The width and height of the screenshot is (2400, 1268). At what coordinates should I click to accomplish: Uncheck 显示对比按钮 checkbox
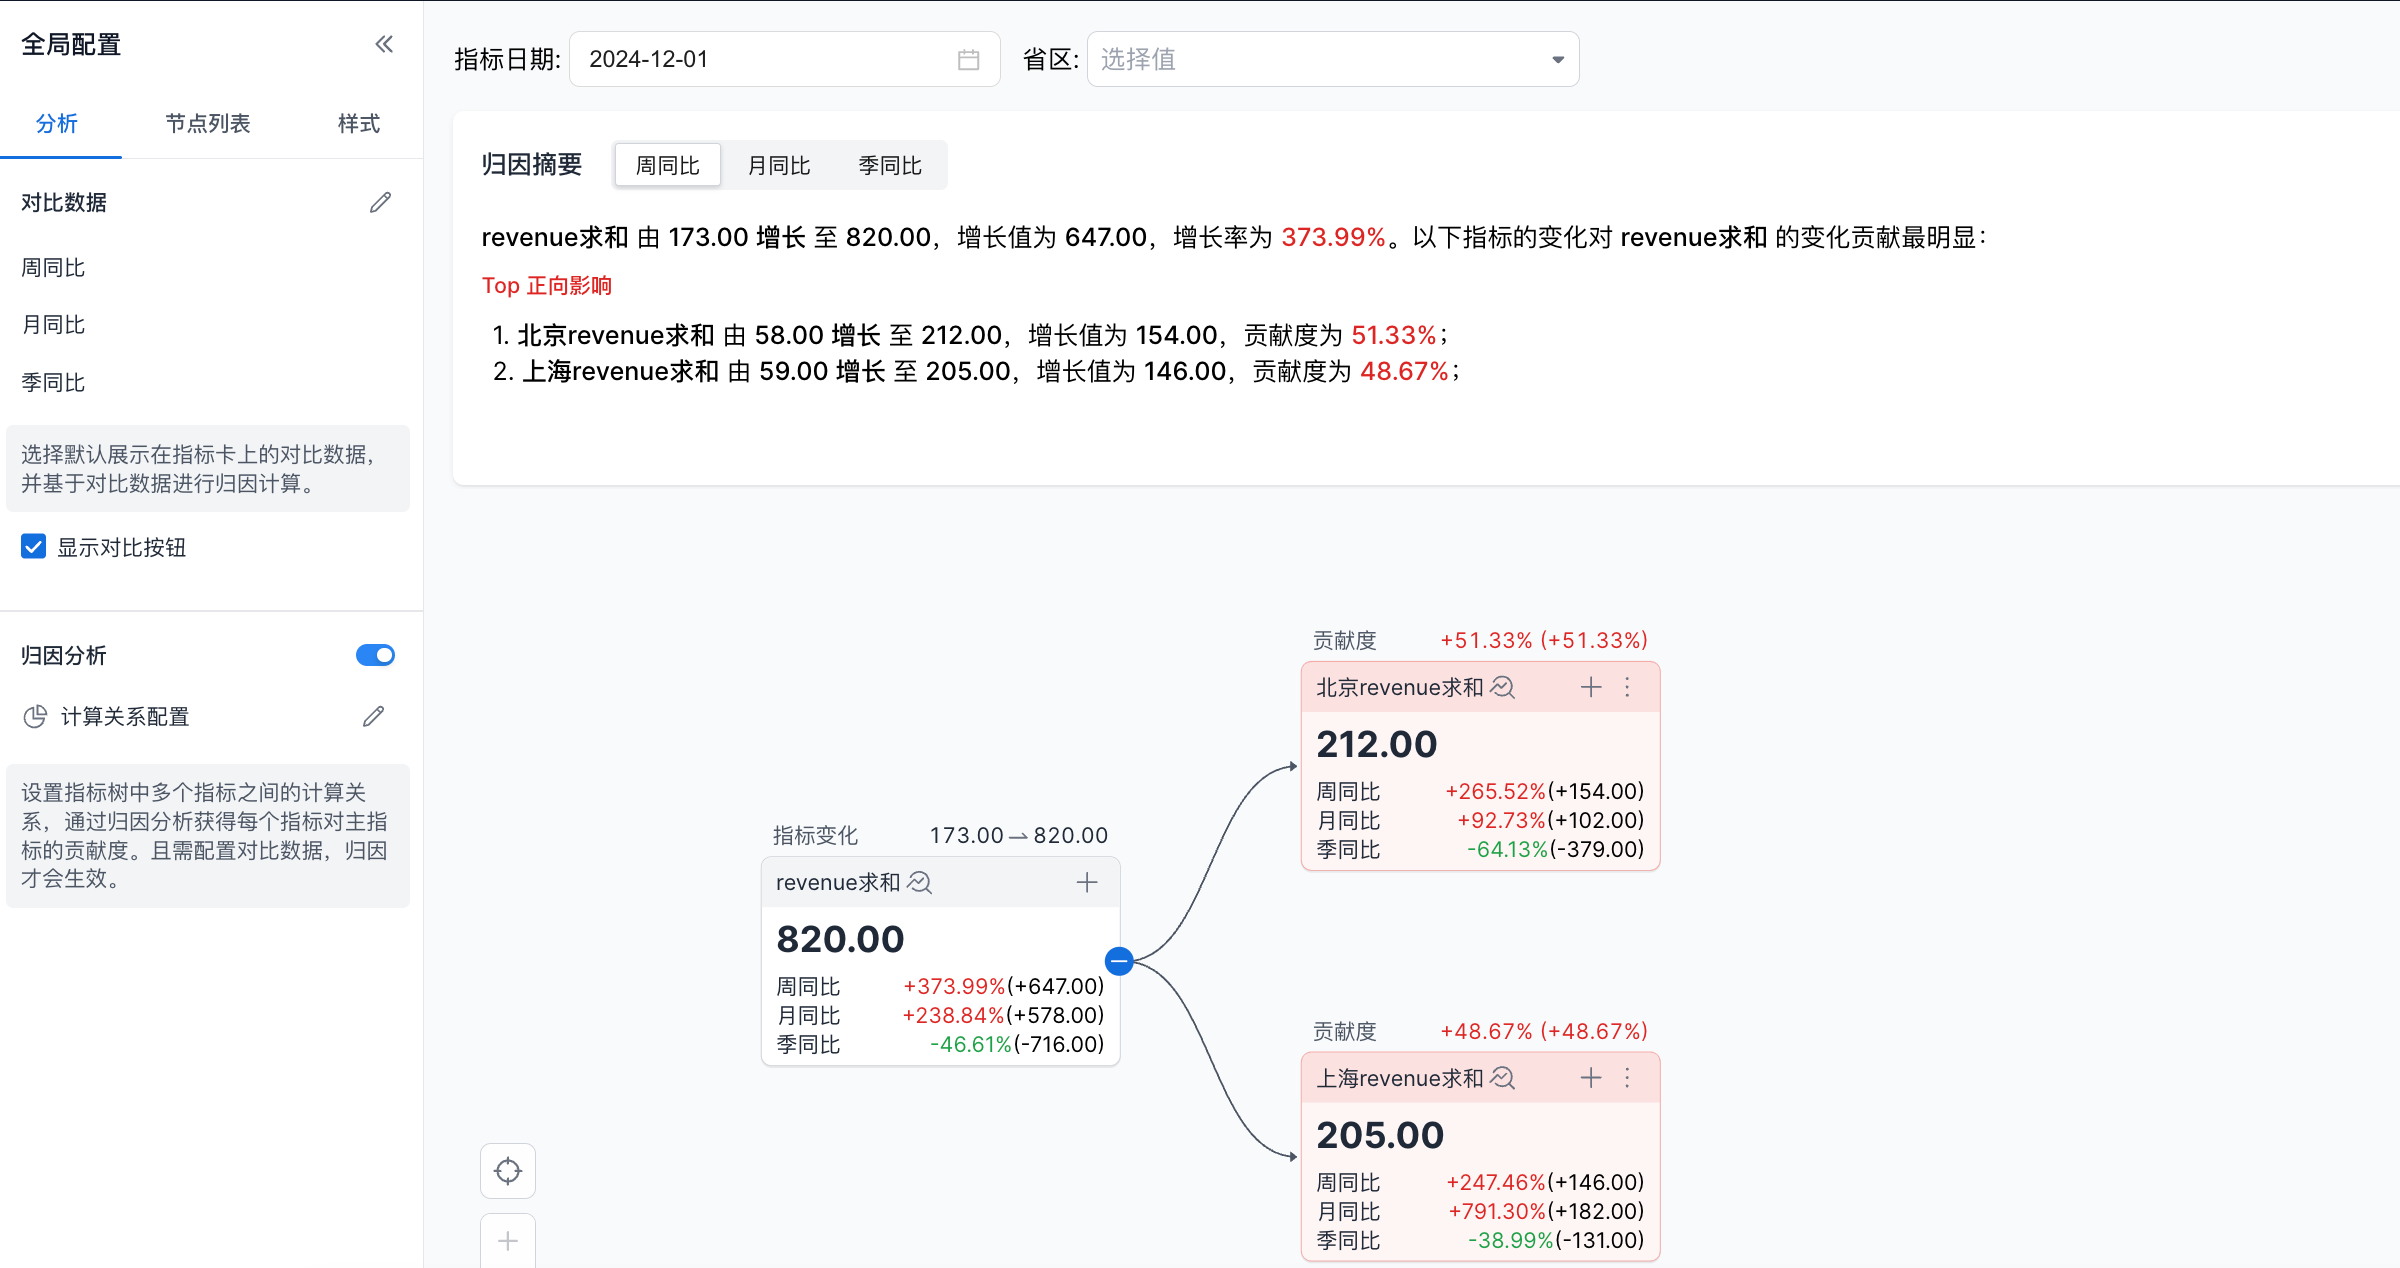34,547
